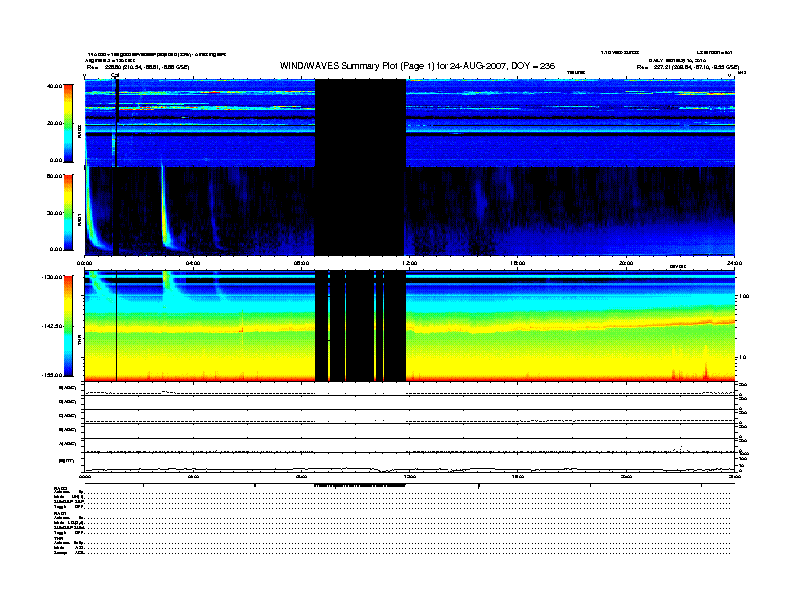
Task: Click the -142.50 label on TNR color scale
Action: [52, 326]
